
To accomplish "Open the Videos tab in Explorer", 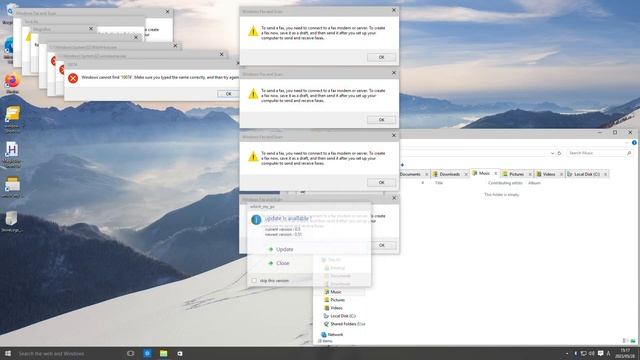I will click(549, 174).
